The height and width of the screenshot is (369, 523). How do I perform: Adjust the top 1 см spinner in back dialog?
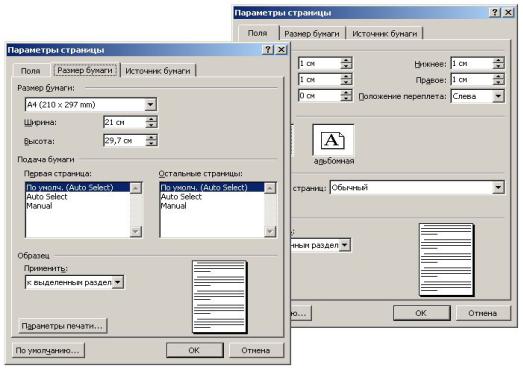point(347,63)
